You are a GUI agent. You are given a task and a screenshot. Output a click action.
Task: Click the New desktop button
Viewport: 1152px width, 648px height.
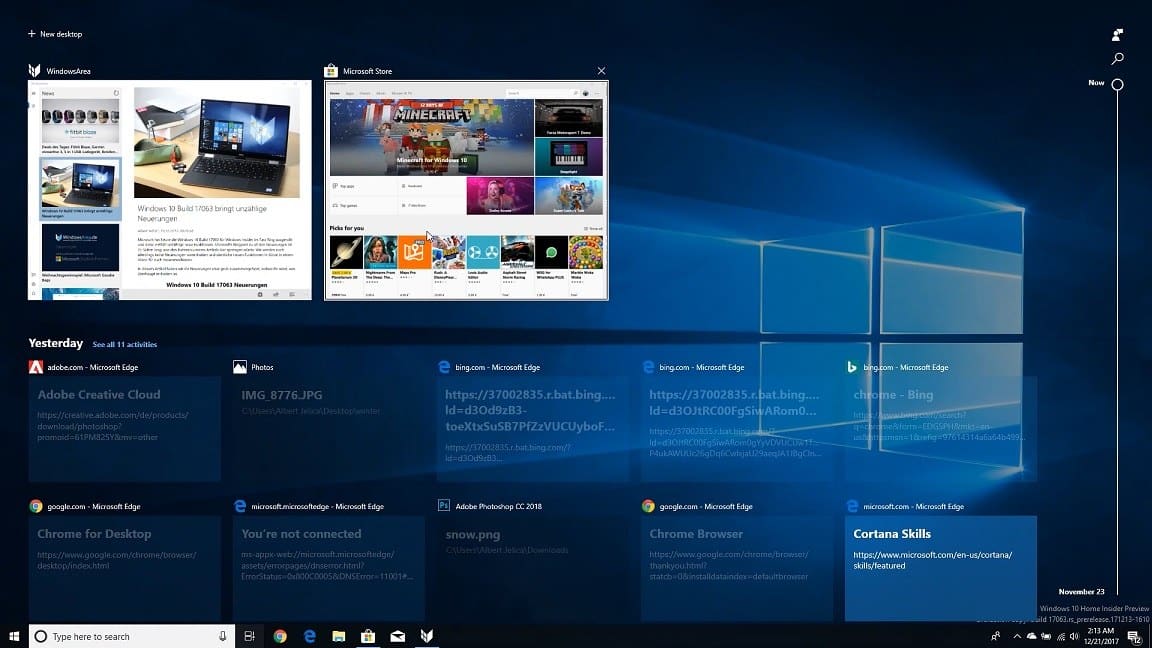pyautogui.click(x=55, y=34)
